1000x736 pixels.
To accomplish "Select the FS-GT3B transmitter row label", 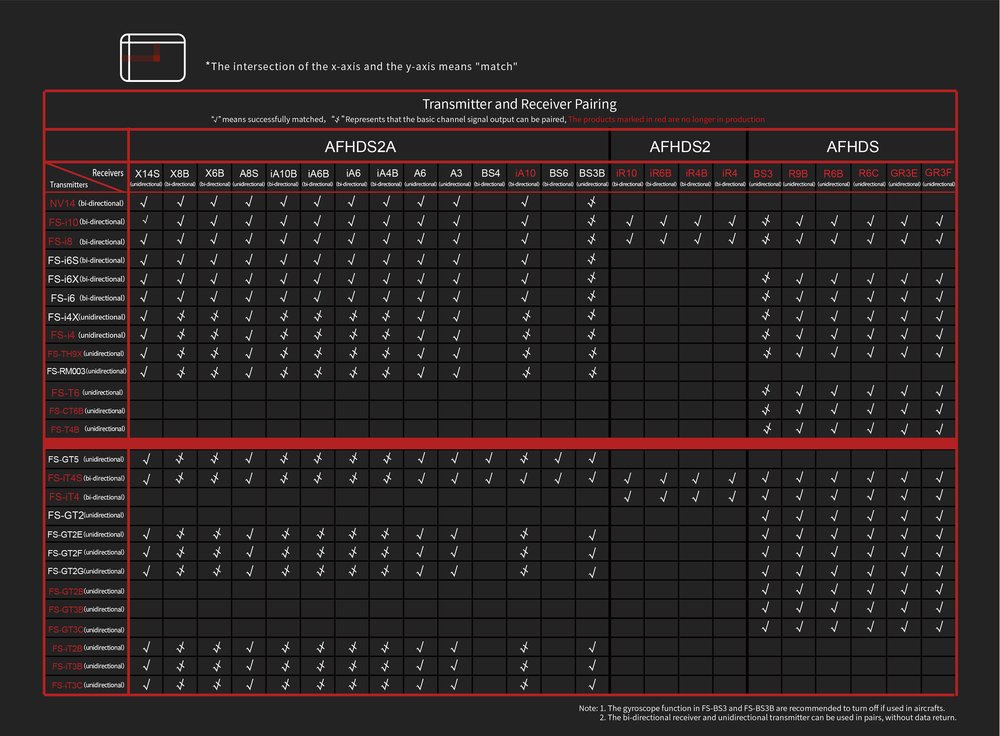I will click(x=86, y=610).
